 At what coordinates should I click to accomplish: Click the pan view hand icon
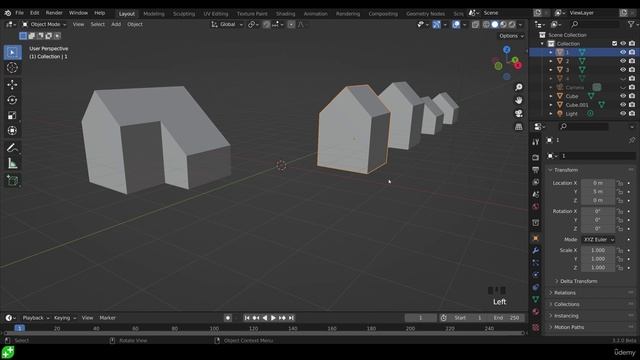pos(518,100)
